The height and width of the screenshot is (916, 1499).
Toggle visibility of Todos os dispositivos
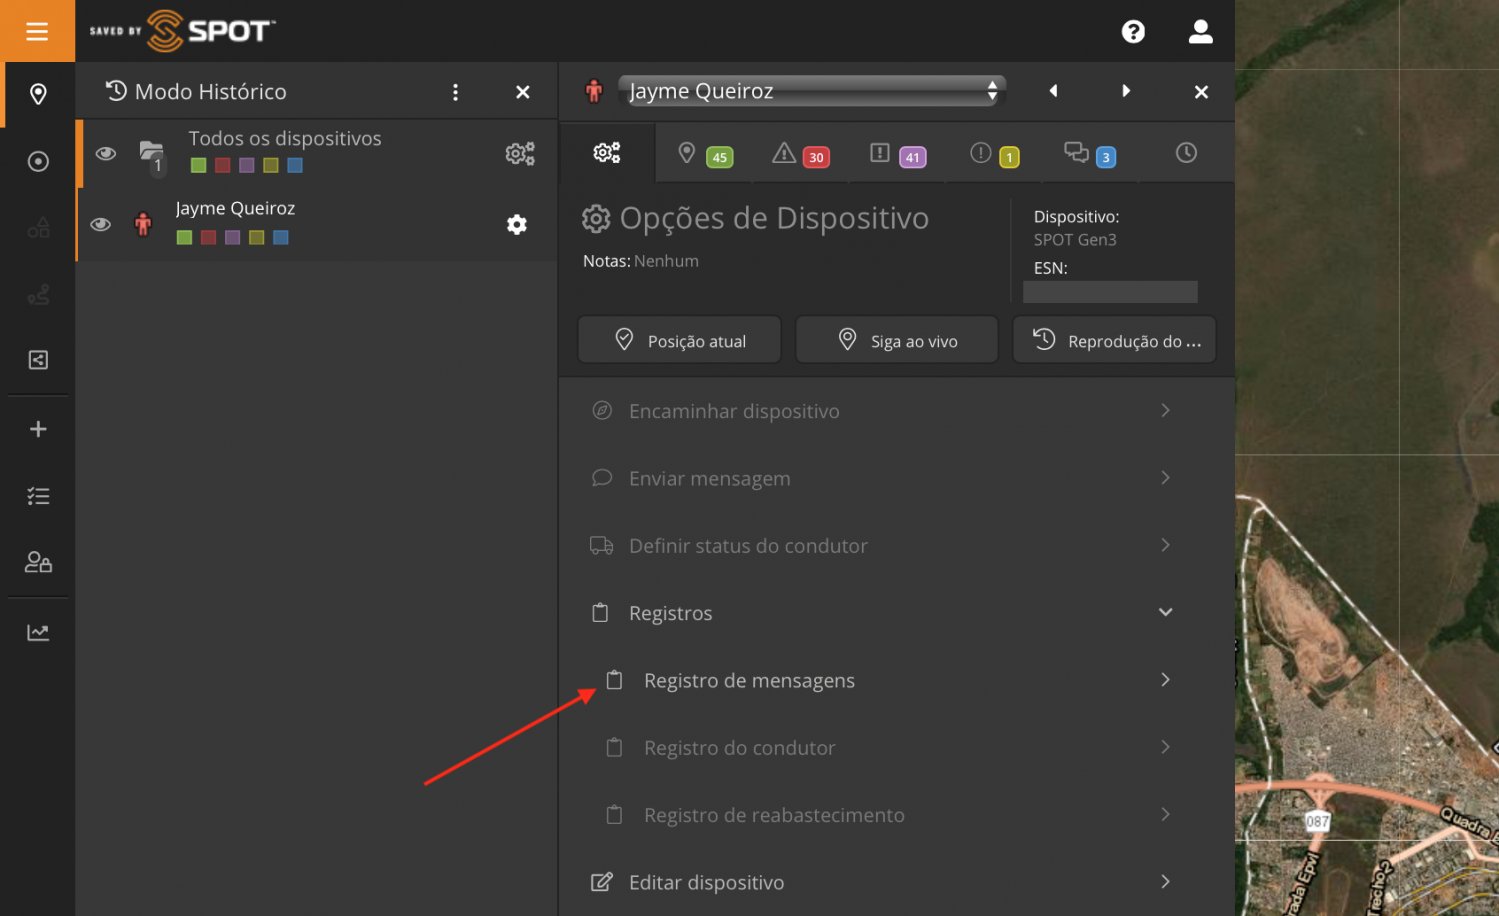tap(105, 153)
